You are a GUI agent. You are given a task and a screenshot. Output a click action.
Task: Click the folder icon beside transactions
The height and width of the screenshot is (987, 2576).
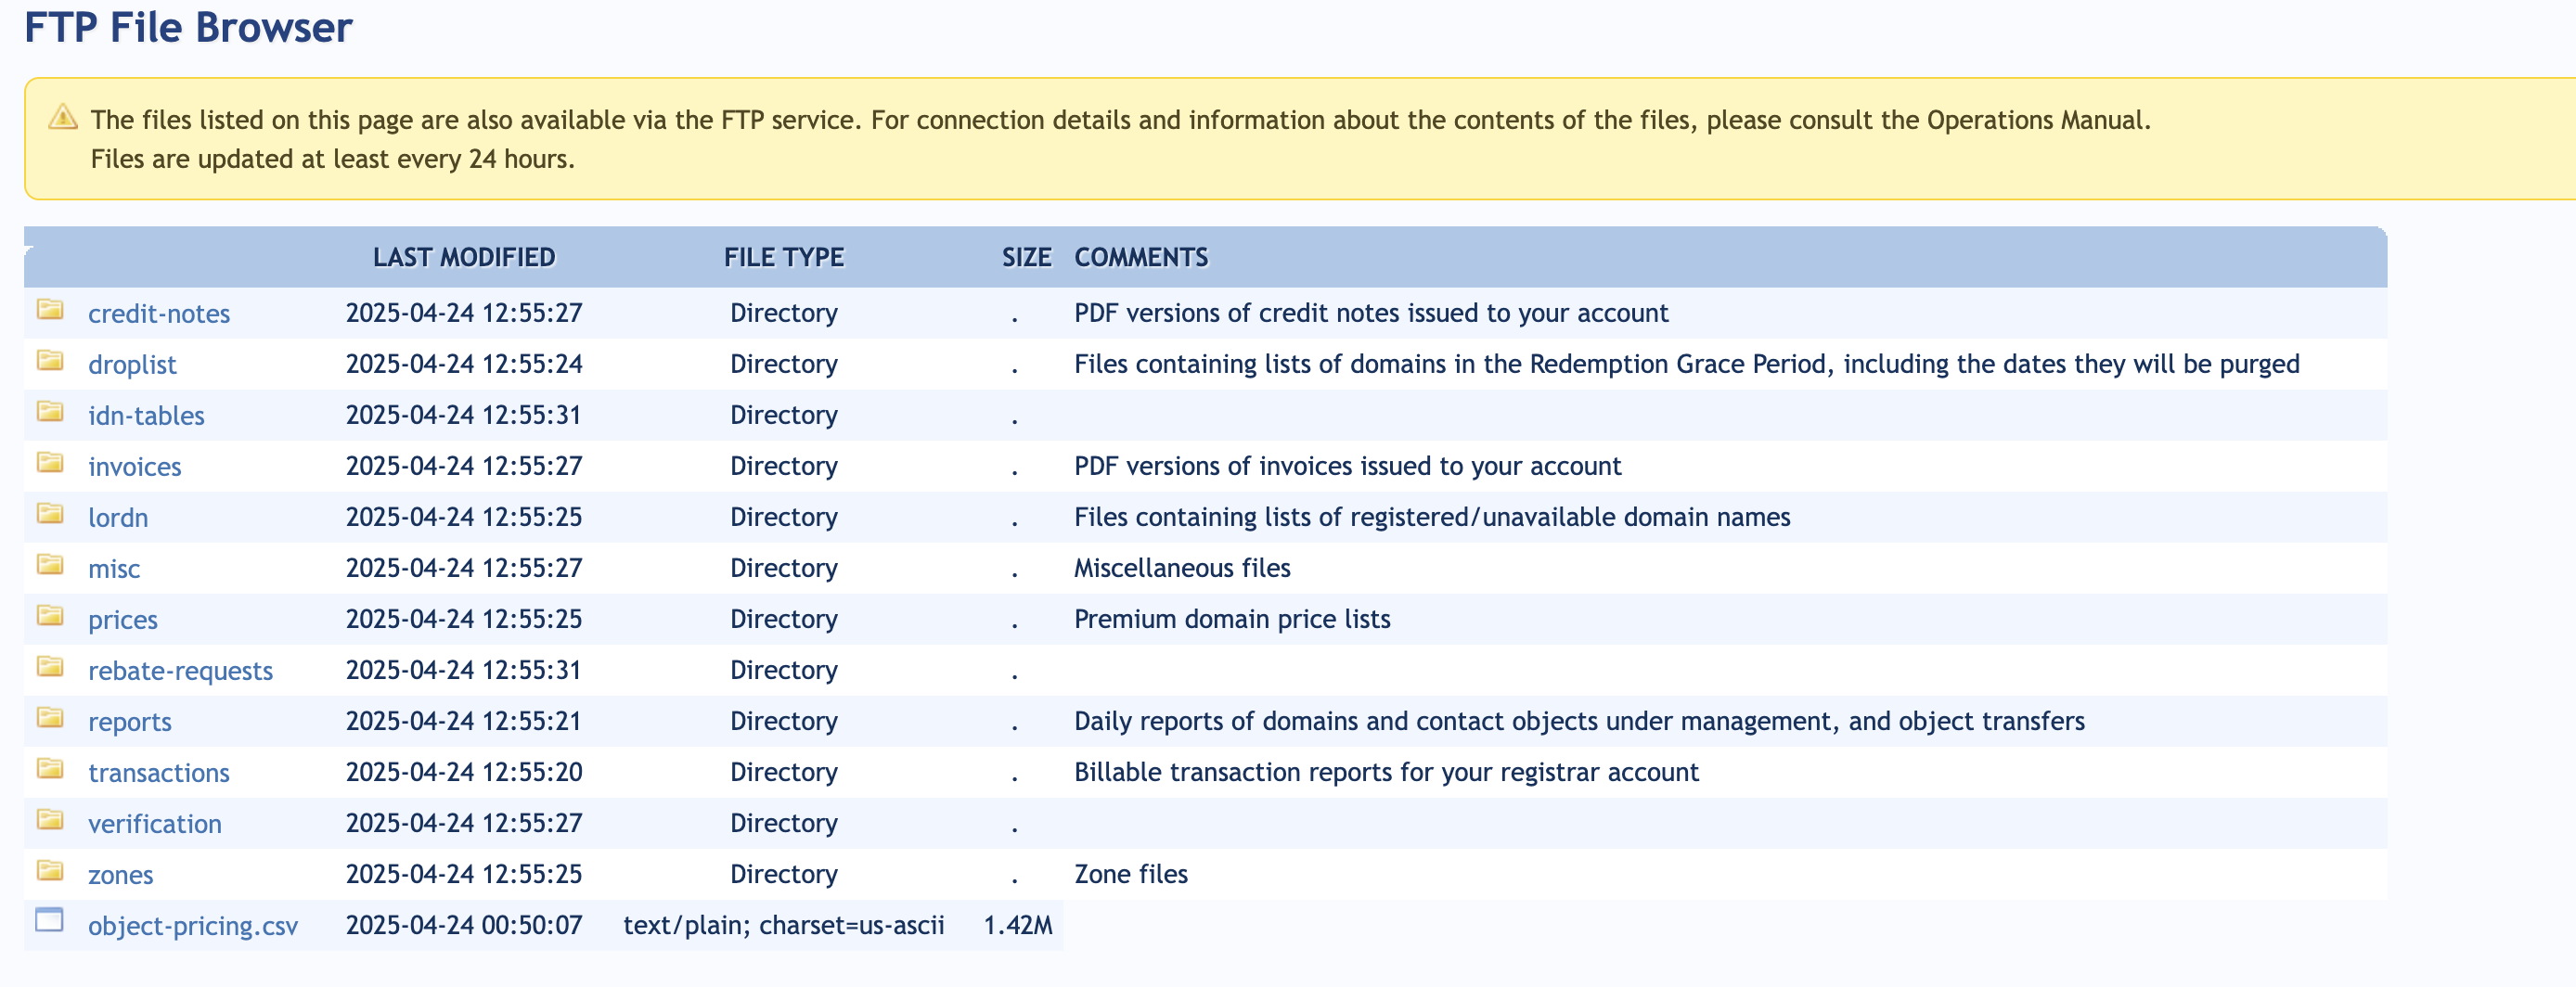click(50, 768)
